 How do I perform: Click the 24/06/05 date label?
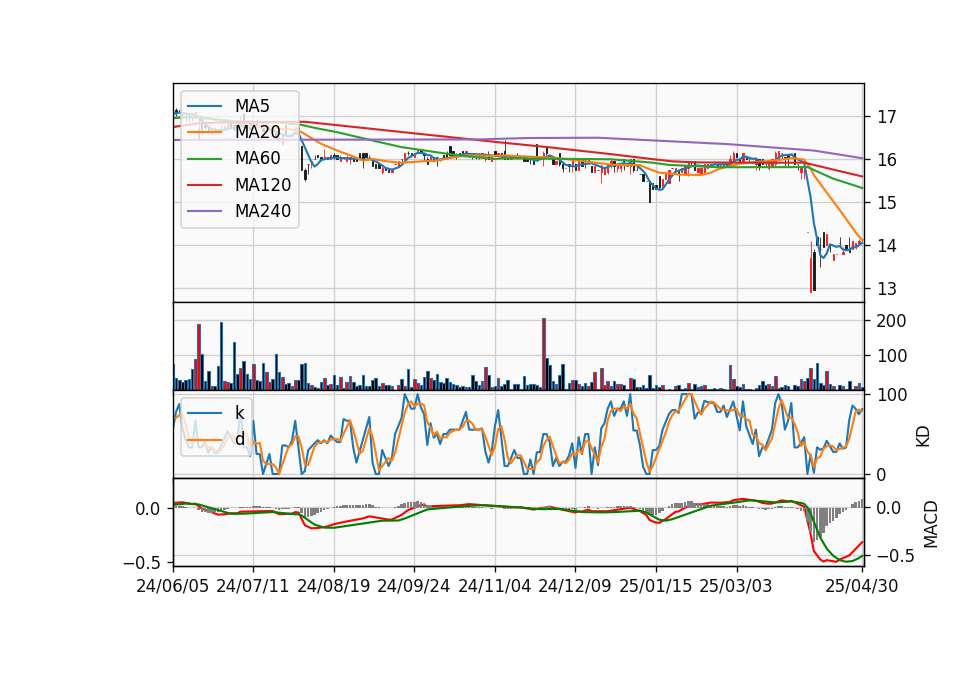coord(172,586)
